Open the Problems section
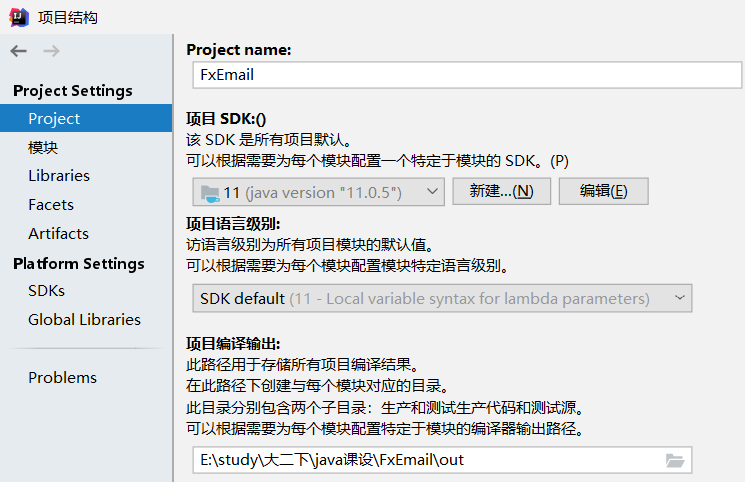The height and width of the screenshot is (482, 745). click(x=62, y=377)
